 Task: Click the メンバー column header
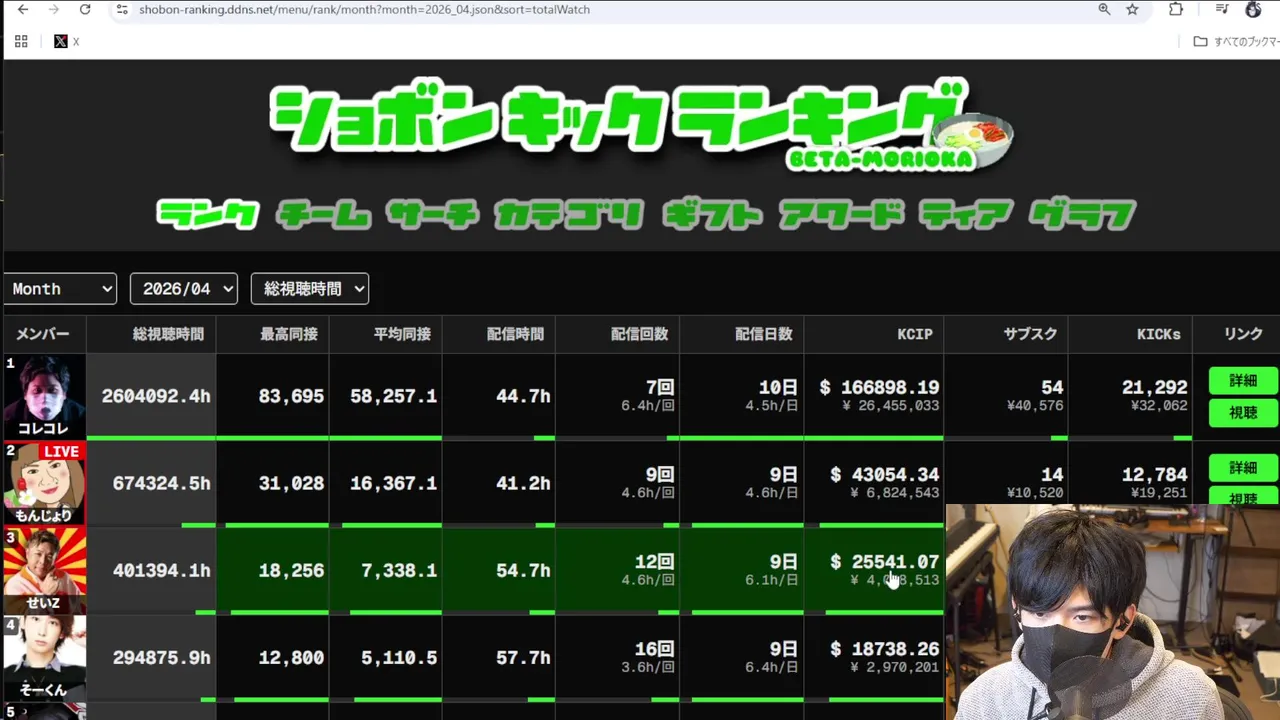(43, 334)
